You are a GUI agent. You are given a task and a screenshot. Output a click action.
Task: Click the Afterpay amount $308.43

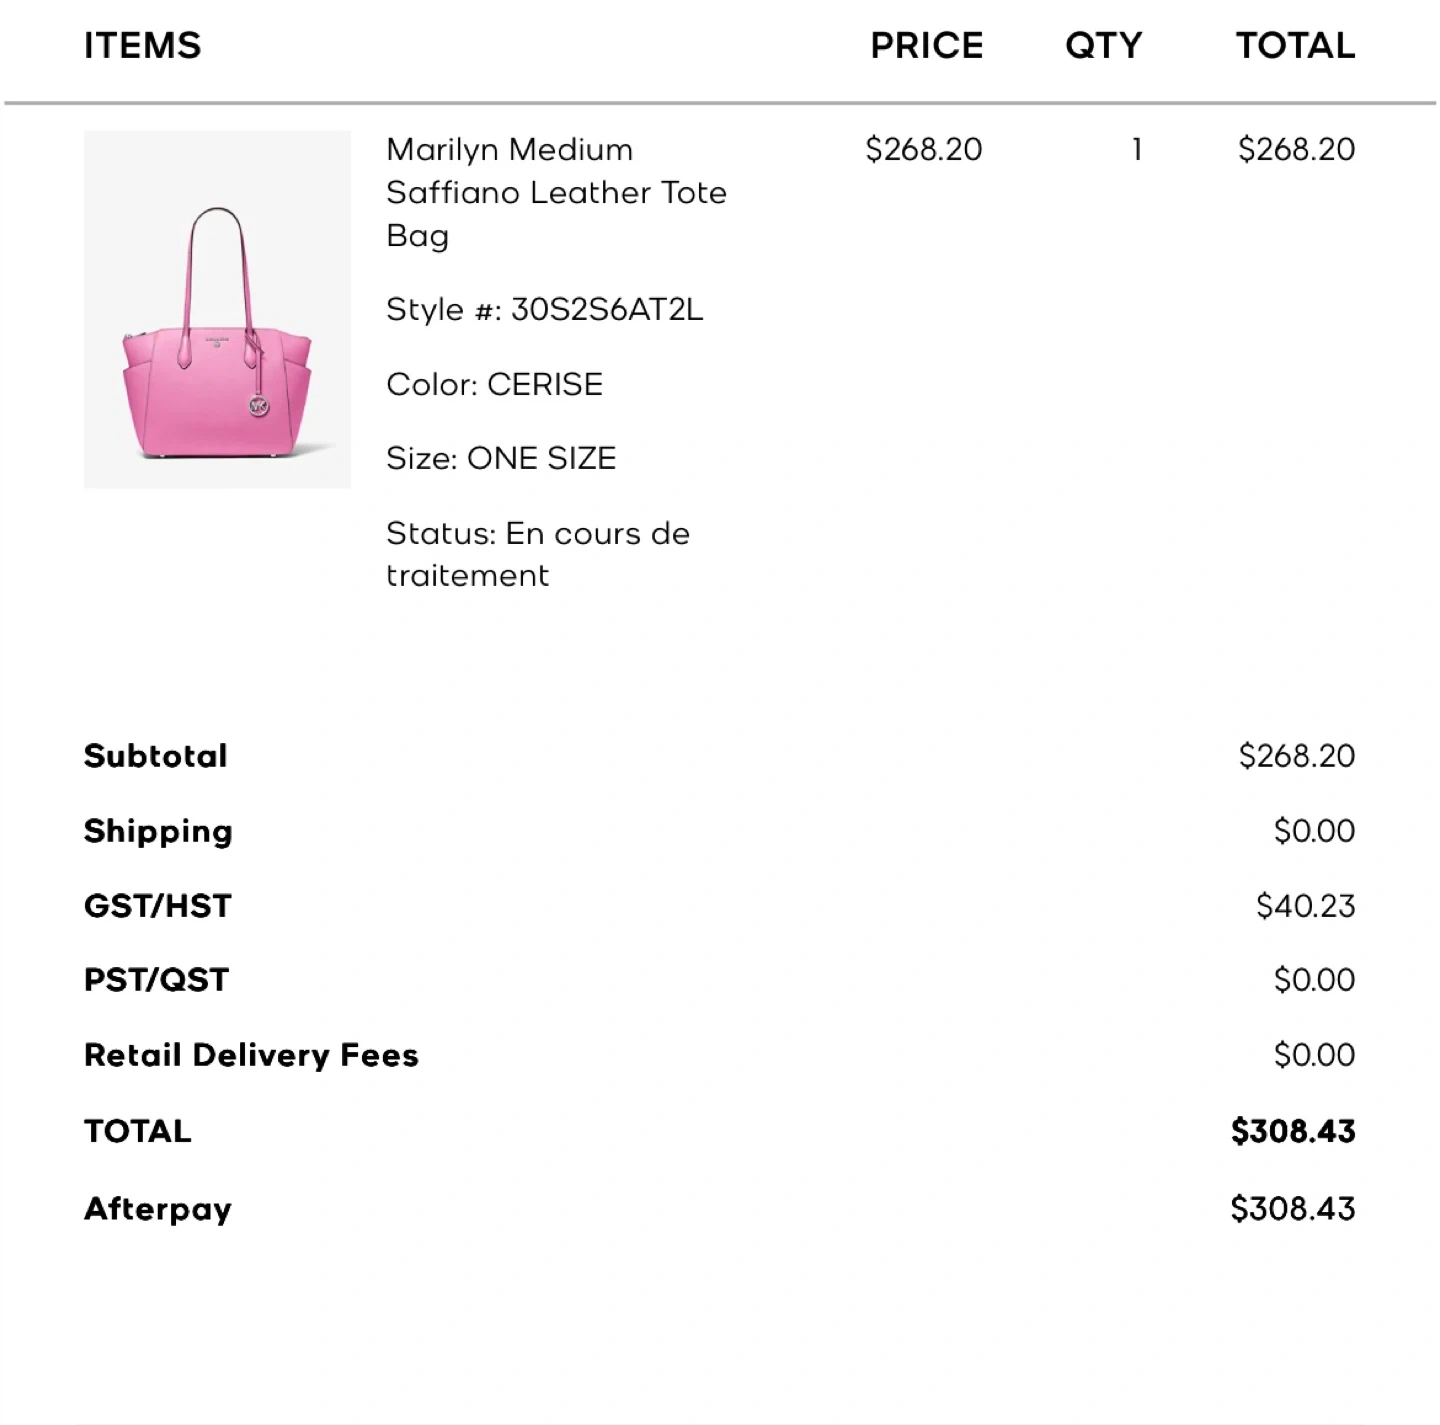coord(1292,1209)
